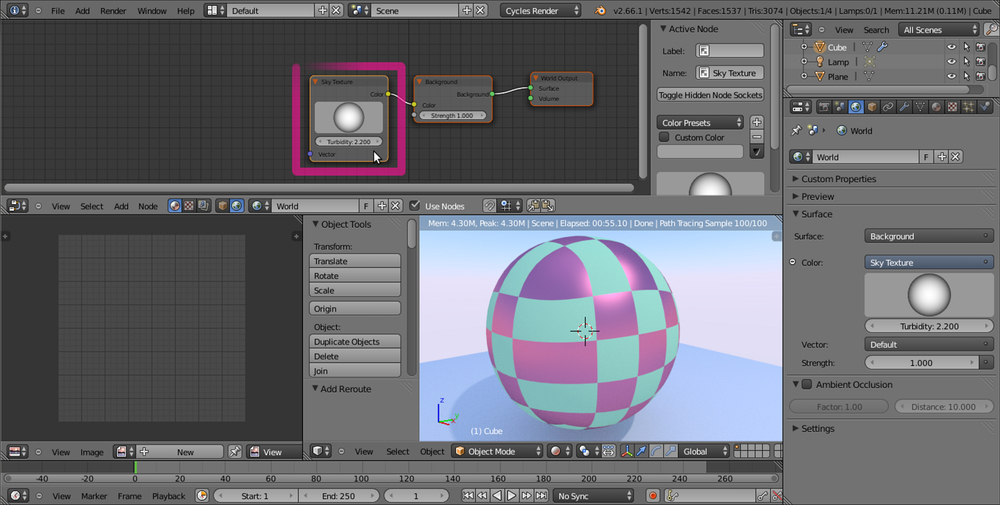The height and width of the screenshot is (505, 1000).
Task: Click the Toggle Hidden Node Sockets button
Action: coord(710,95)
